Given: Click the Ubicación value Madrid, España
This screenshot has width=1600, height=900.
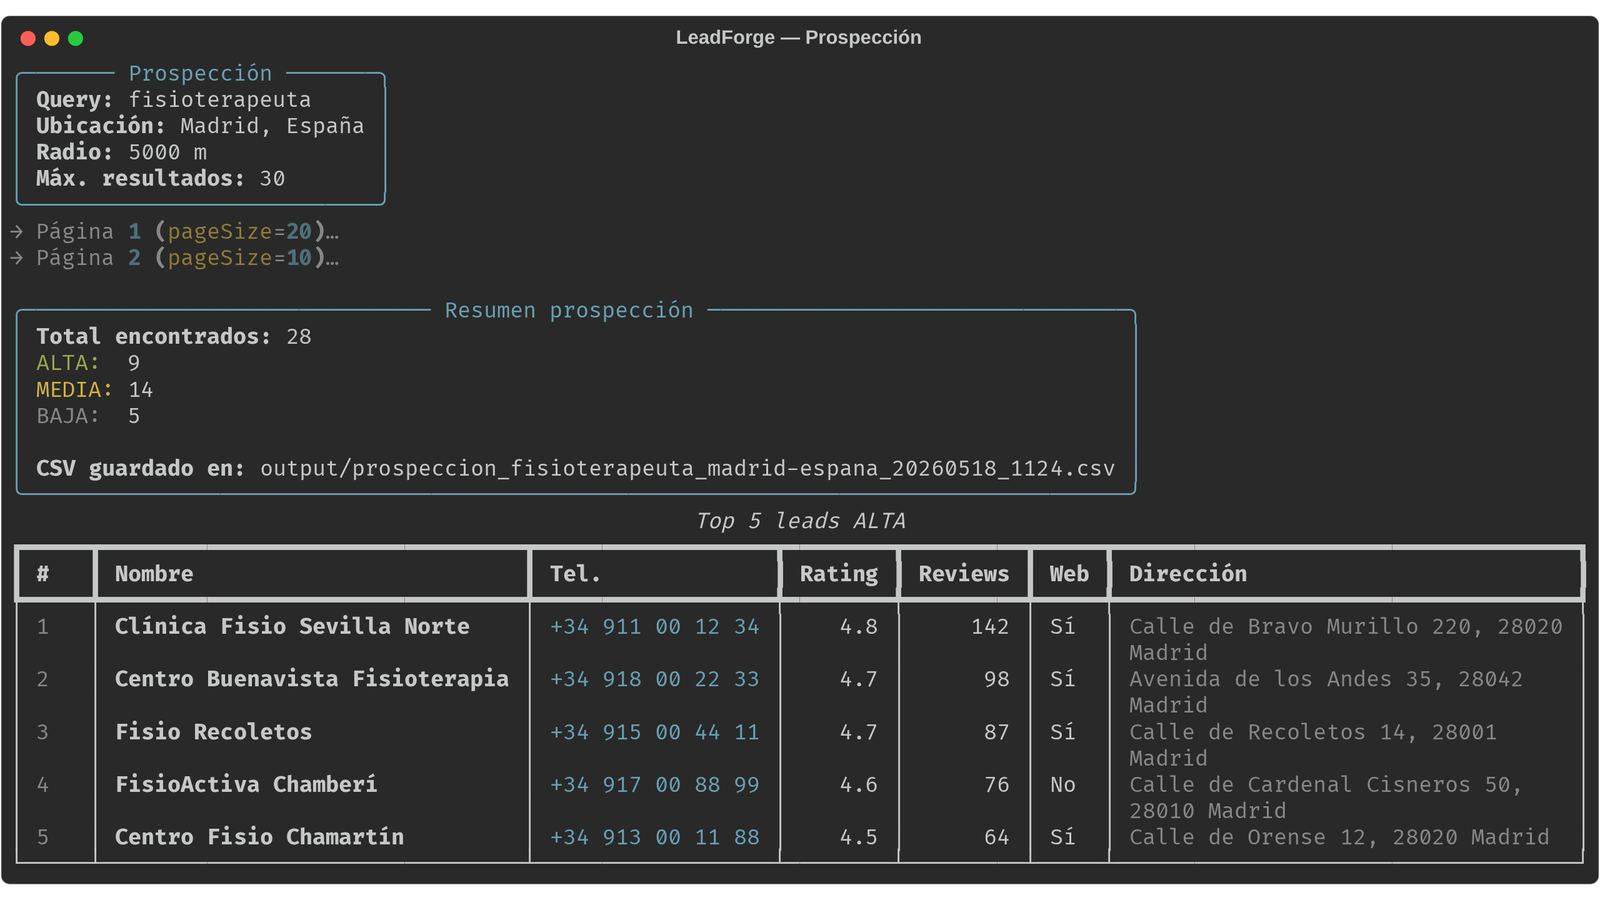Looking at the screenshot, I should (x=272, y=126).
